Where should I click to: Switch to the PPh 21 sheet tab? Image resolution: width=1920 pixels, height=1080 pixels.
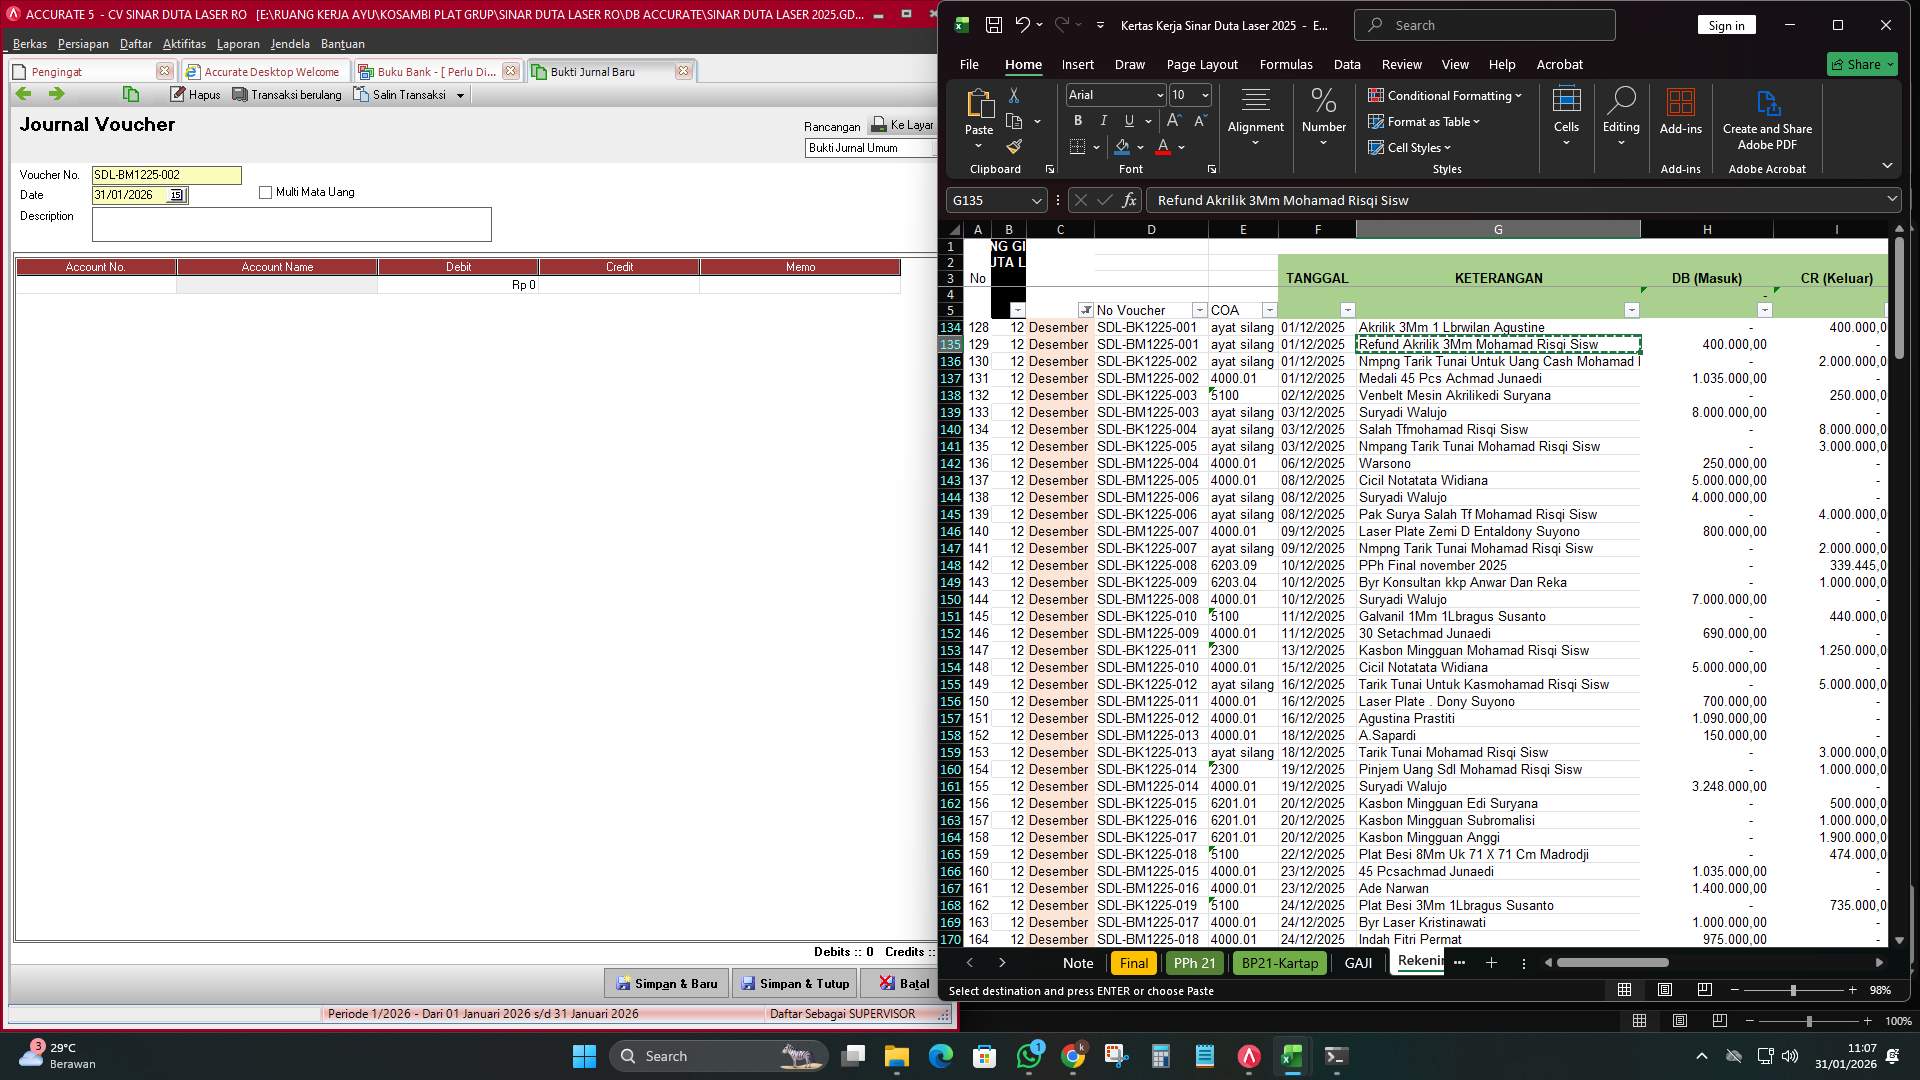pos(1194,963)
